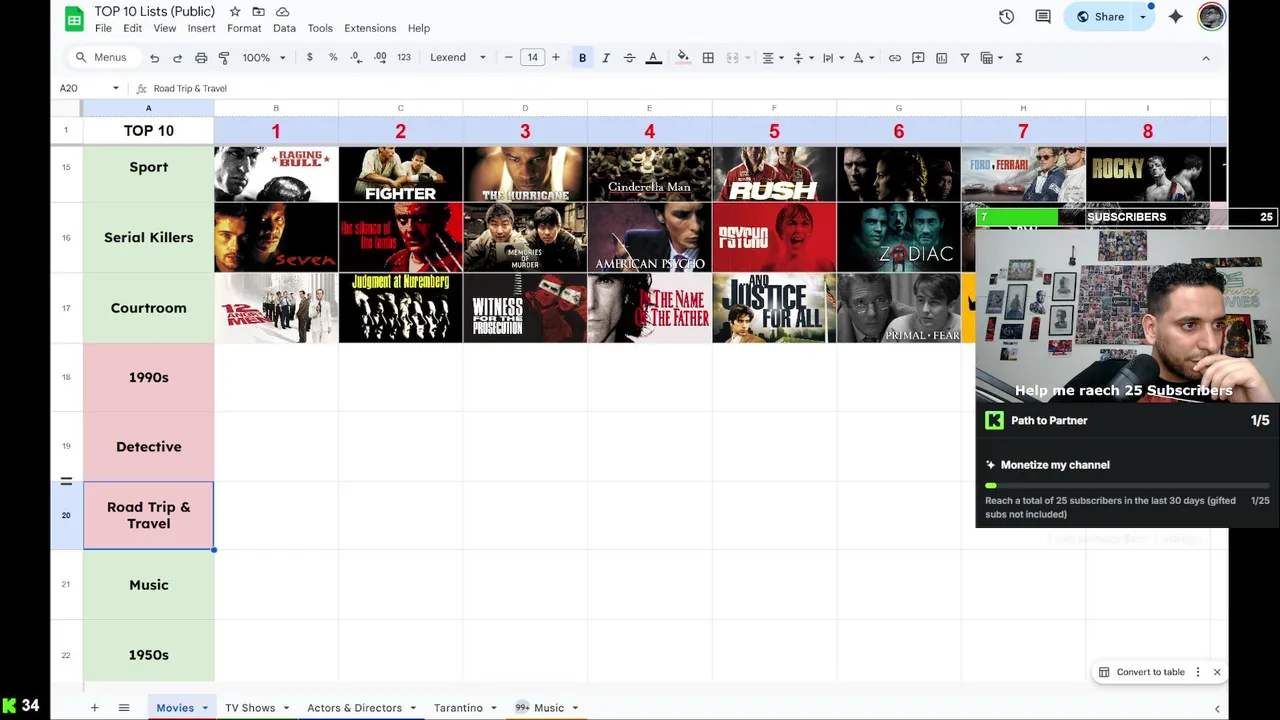Apply currency format with dollar icon
The width and height of the screenshot is (1280, 720).
tap(309, 58)
